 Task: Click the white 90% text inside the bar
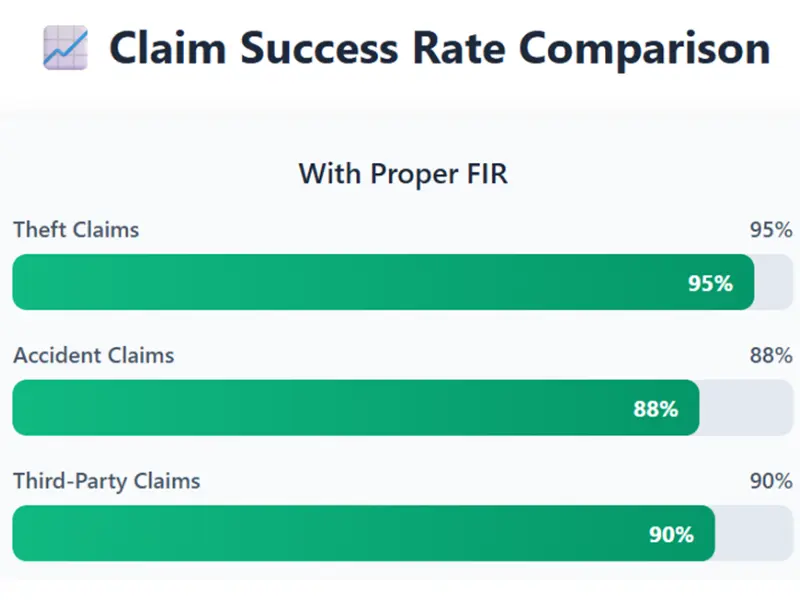coord(671,534)
